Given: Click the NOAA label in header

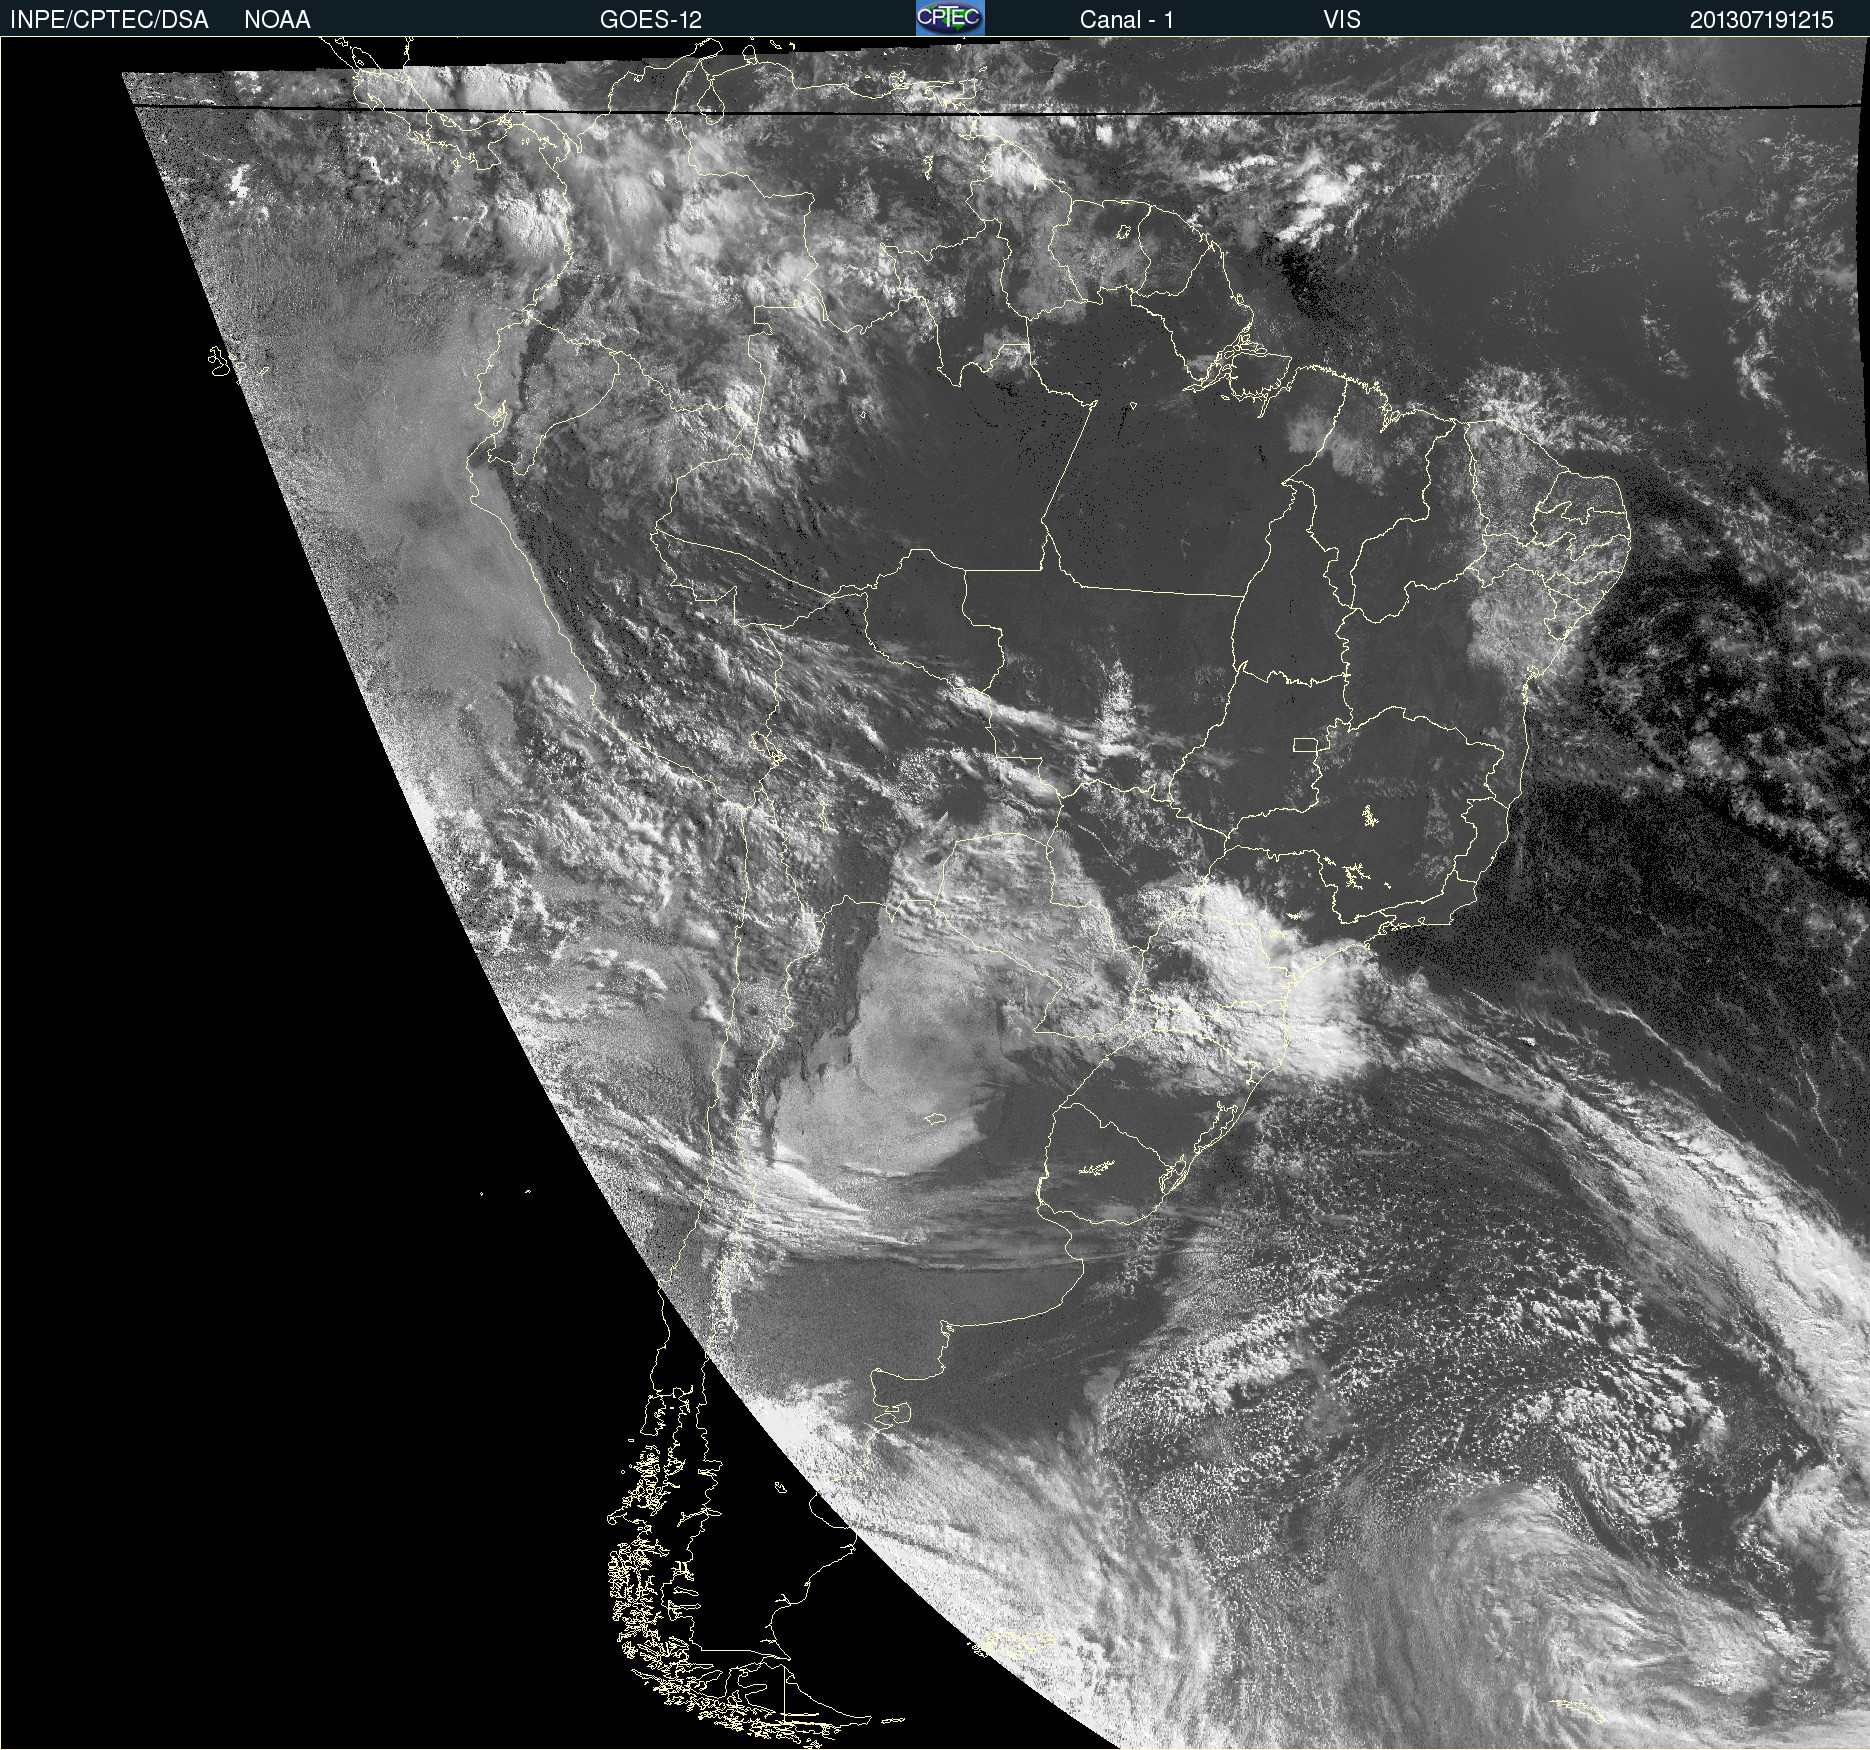Looking at the screenshot, I should pos(277,20).
